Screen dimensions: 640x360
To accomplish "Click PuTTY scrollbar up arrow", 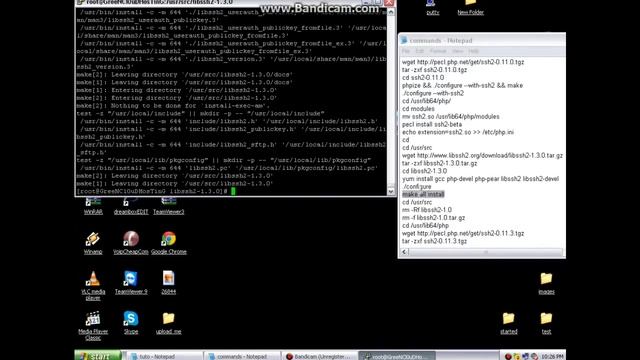I will tap(391, 12).
